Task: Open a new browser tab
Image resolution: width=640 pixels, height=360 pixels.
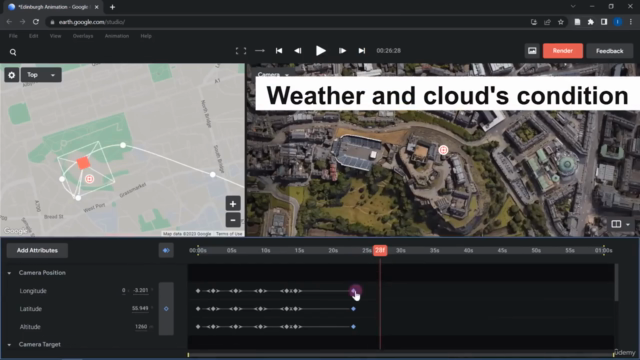Action: pyautogui.click(x=112, y=7)
